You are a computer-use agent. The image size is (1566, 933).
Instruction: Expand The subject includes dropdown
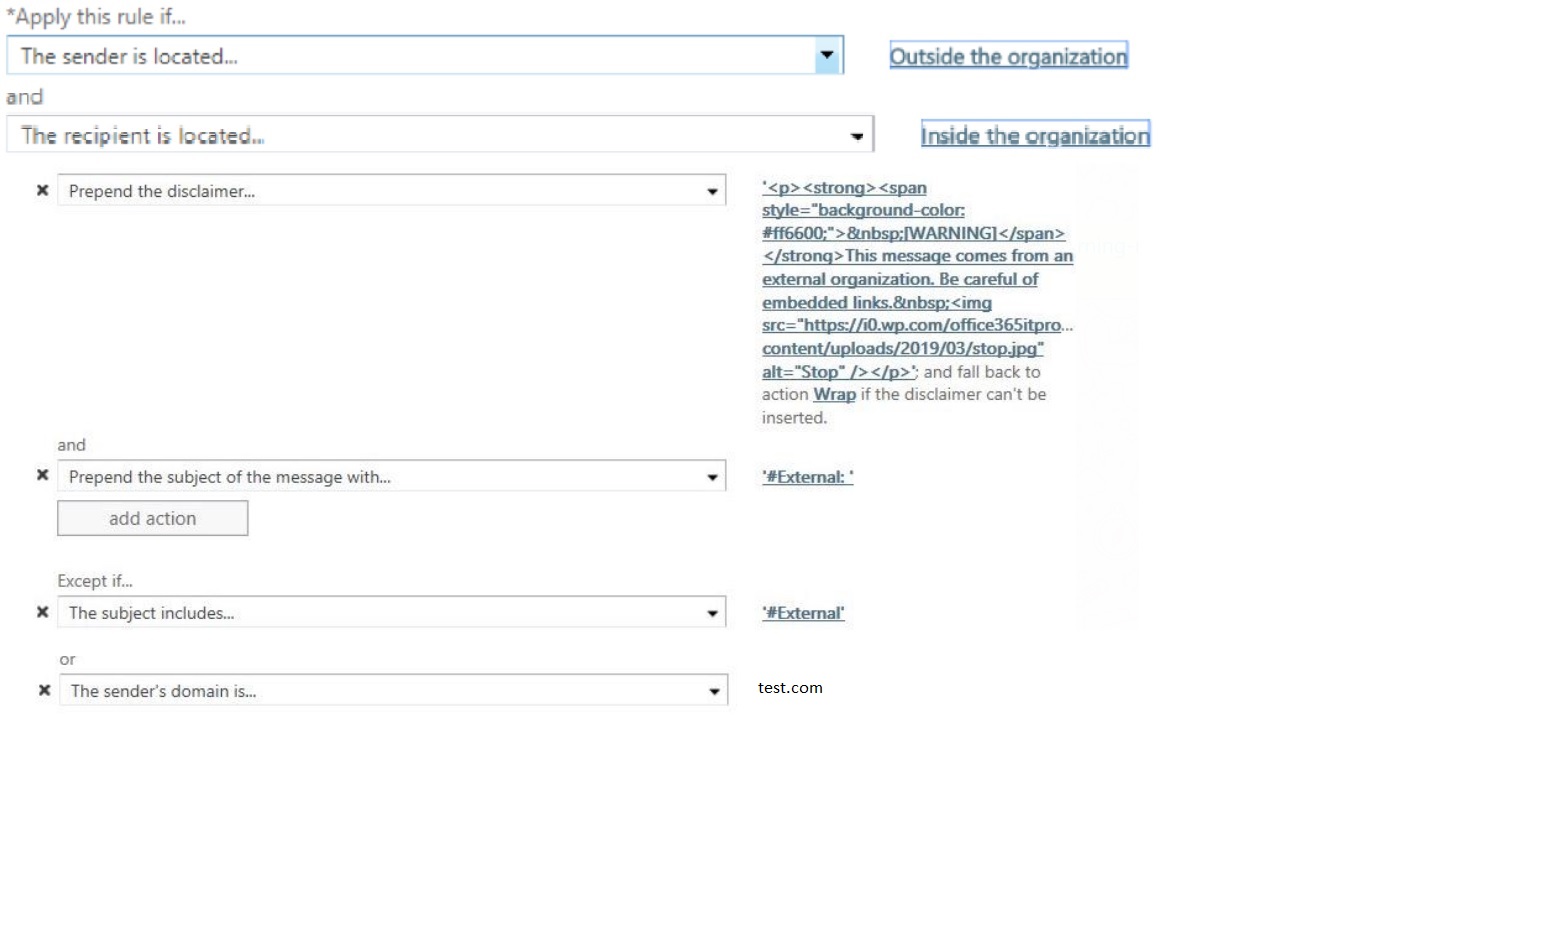coord(712,613)
